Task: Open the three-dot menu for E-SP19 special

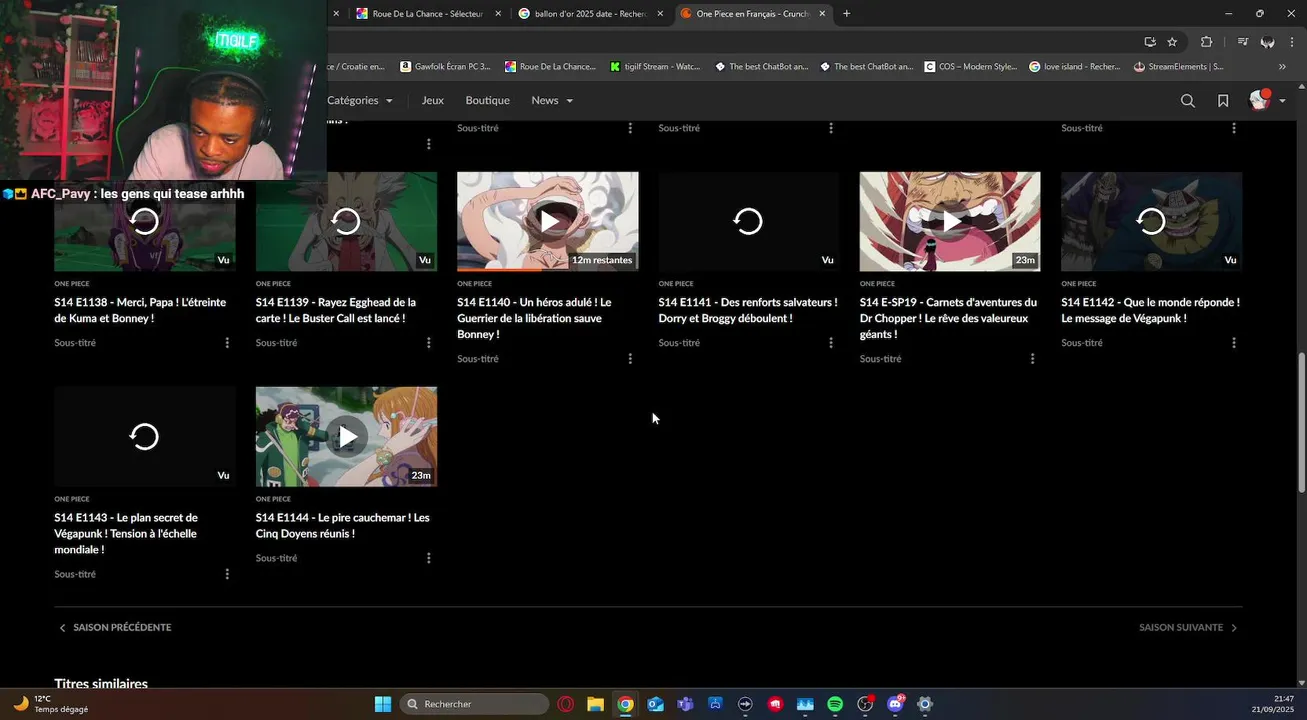Action: point(1033,359)
